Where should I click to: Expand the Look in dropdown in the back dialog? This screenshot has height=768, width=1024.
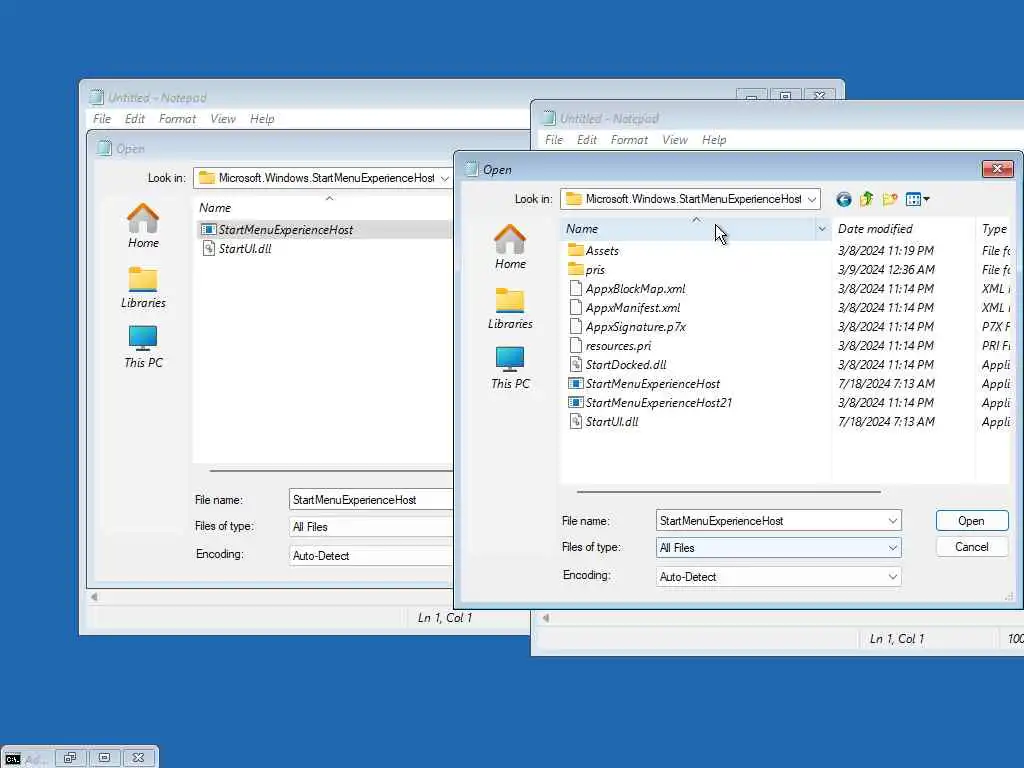click(445, 178)
